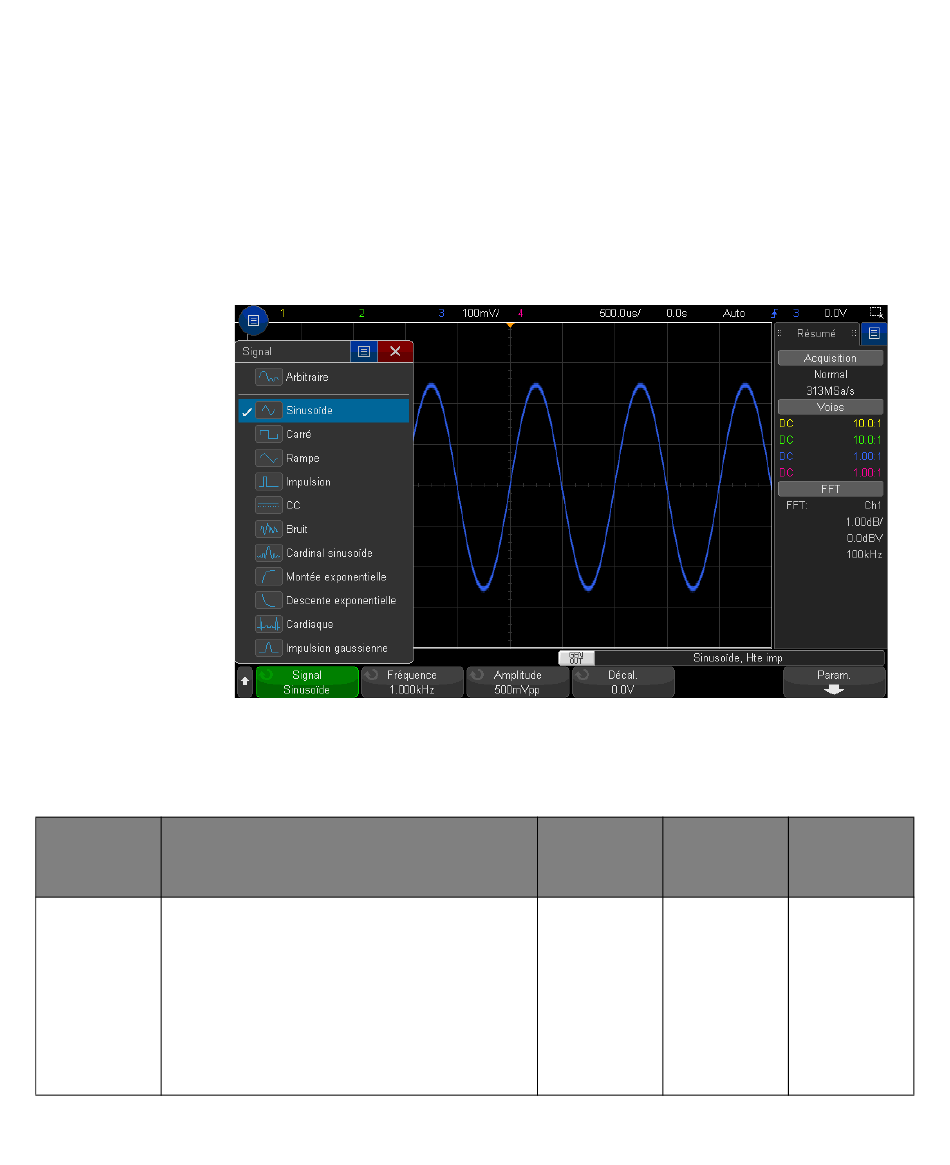Click the 0.0s delay value
950x1165 pixels.
click(677, 314)
